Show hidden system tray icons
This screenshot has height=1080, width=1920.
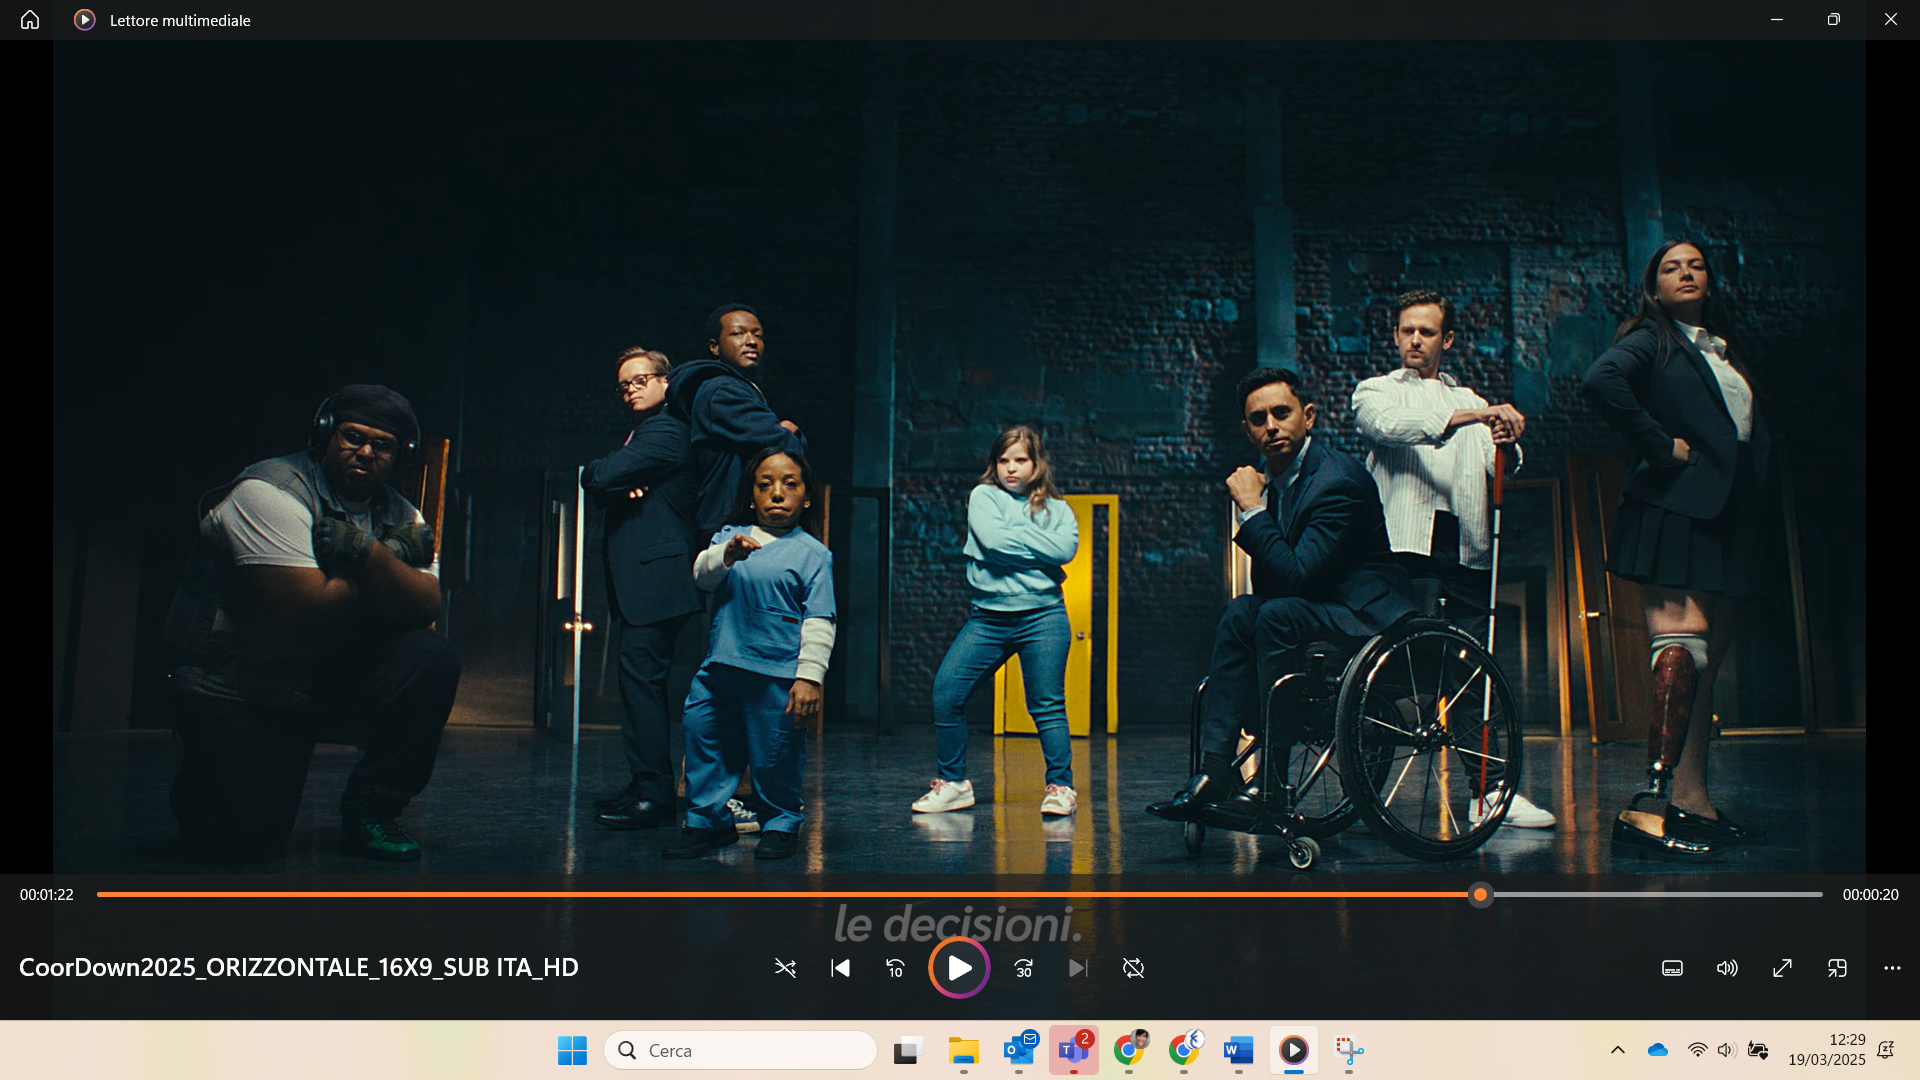click(x=1618, y=1051)
